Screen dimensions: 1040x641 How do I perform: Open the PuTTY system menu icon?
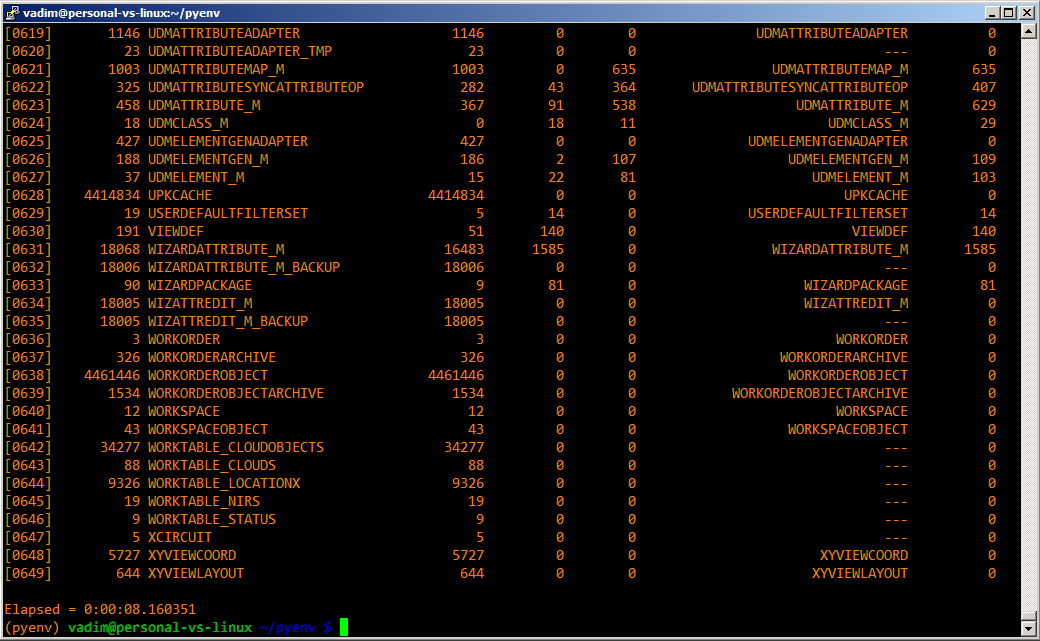12,11
